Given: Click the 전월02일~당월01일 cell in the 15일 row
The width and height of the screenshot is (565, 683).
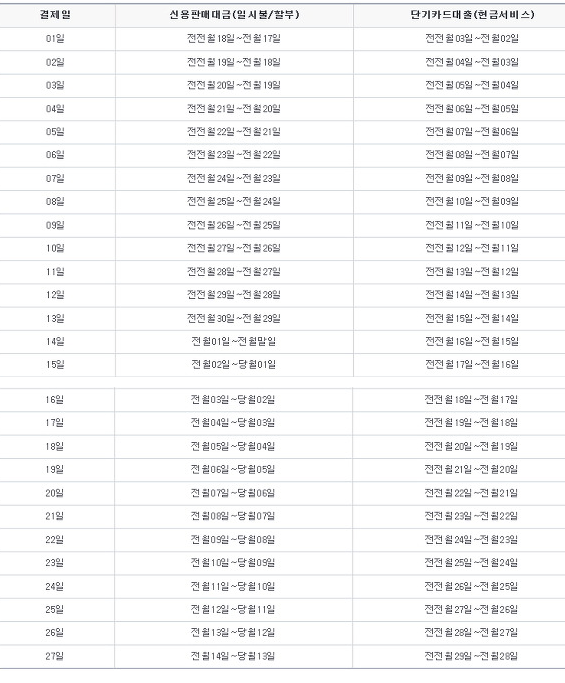Looking at the screenshot, I should pos(233,365).
